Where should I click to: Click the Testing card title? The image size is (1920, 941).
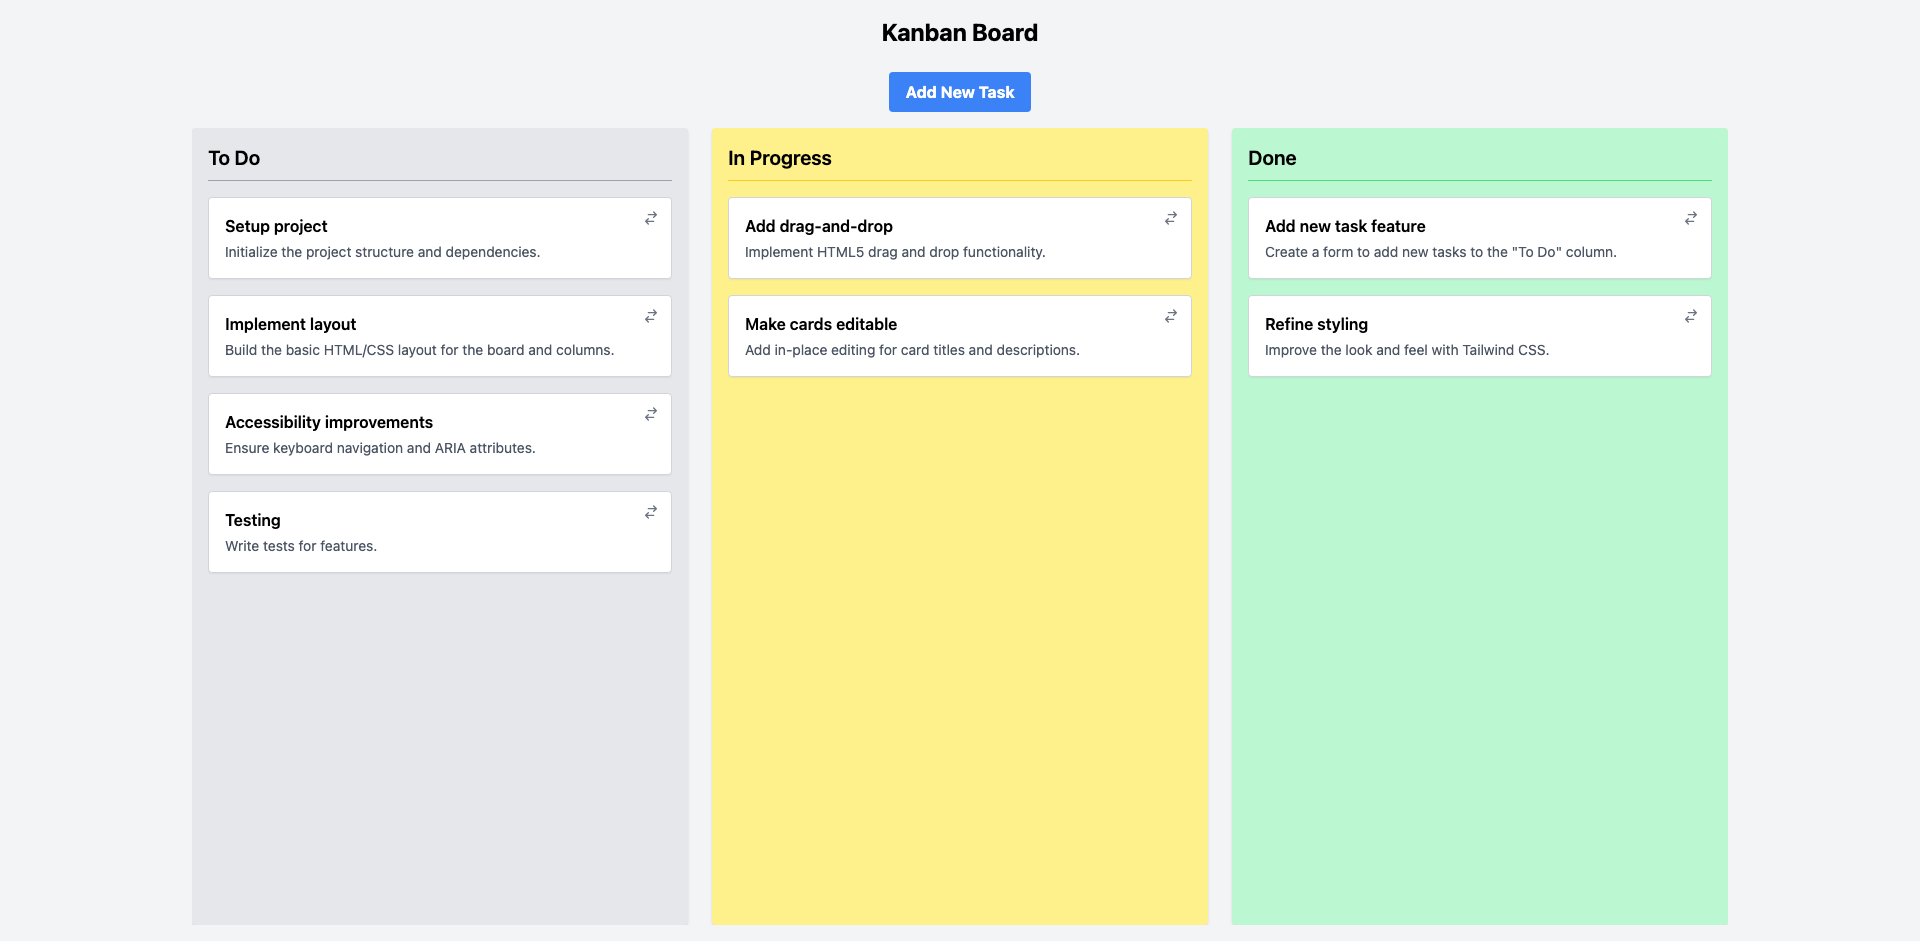253,520
